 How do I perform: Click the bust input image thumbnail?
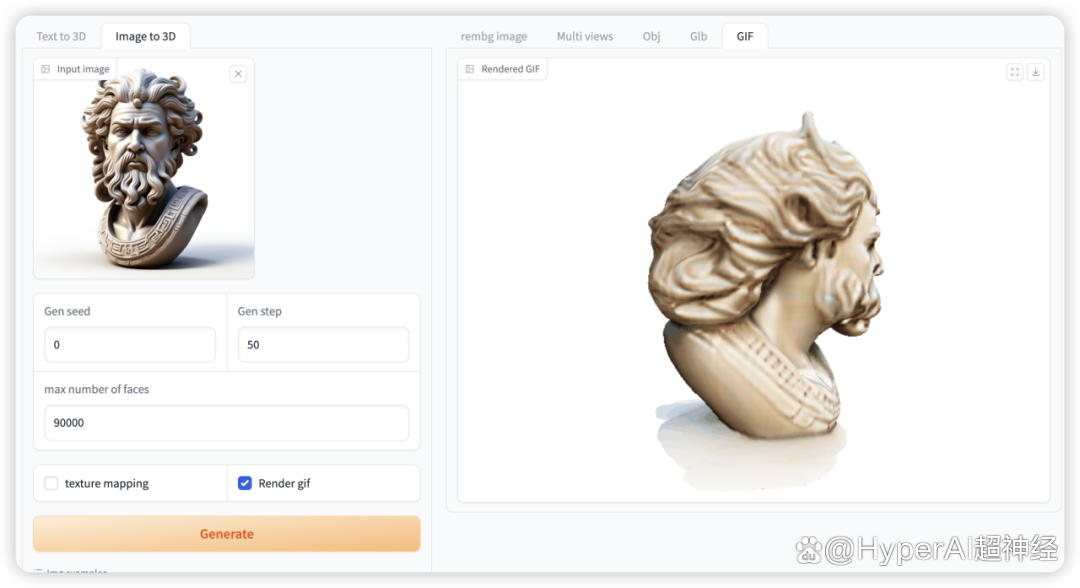click(144, 169)
